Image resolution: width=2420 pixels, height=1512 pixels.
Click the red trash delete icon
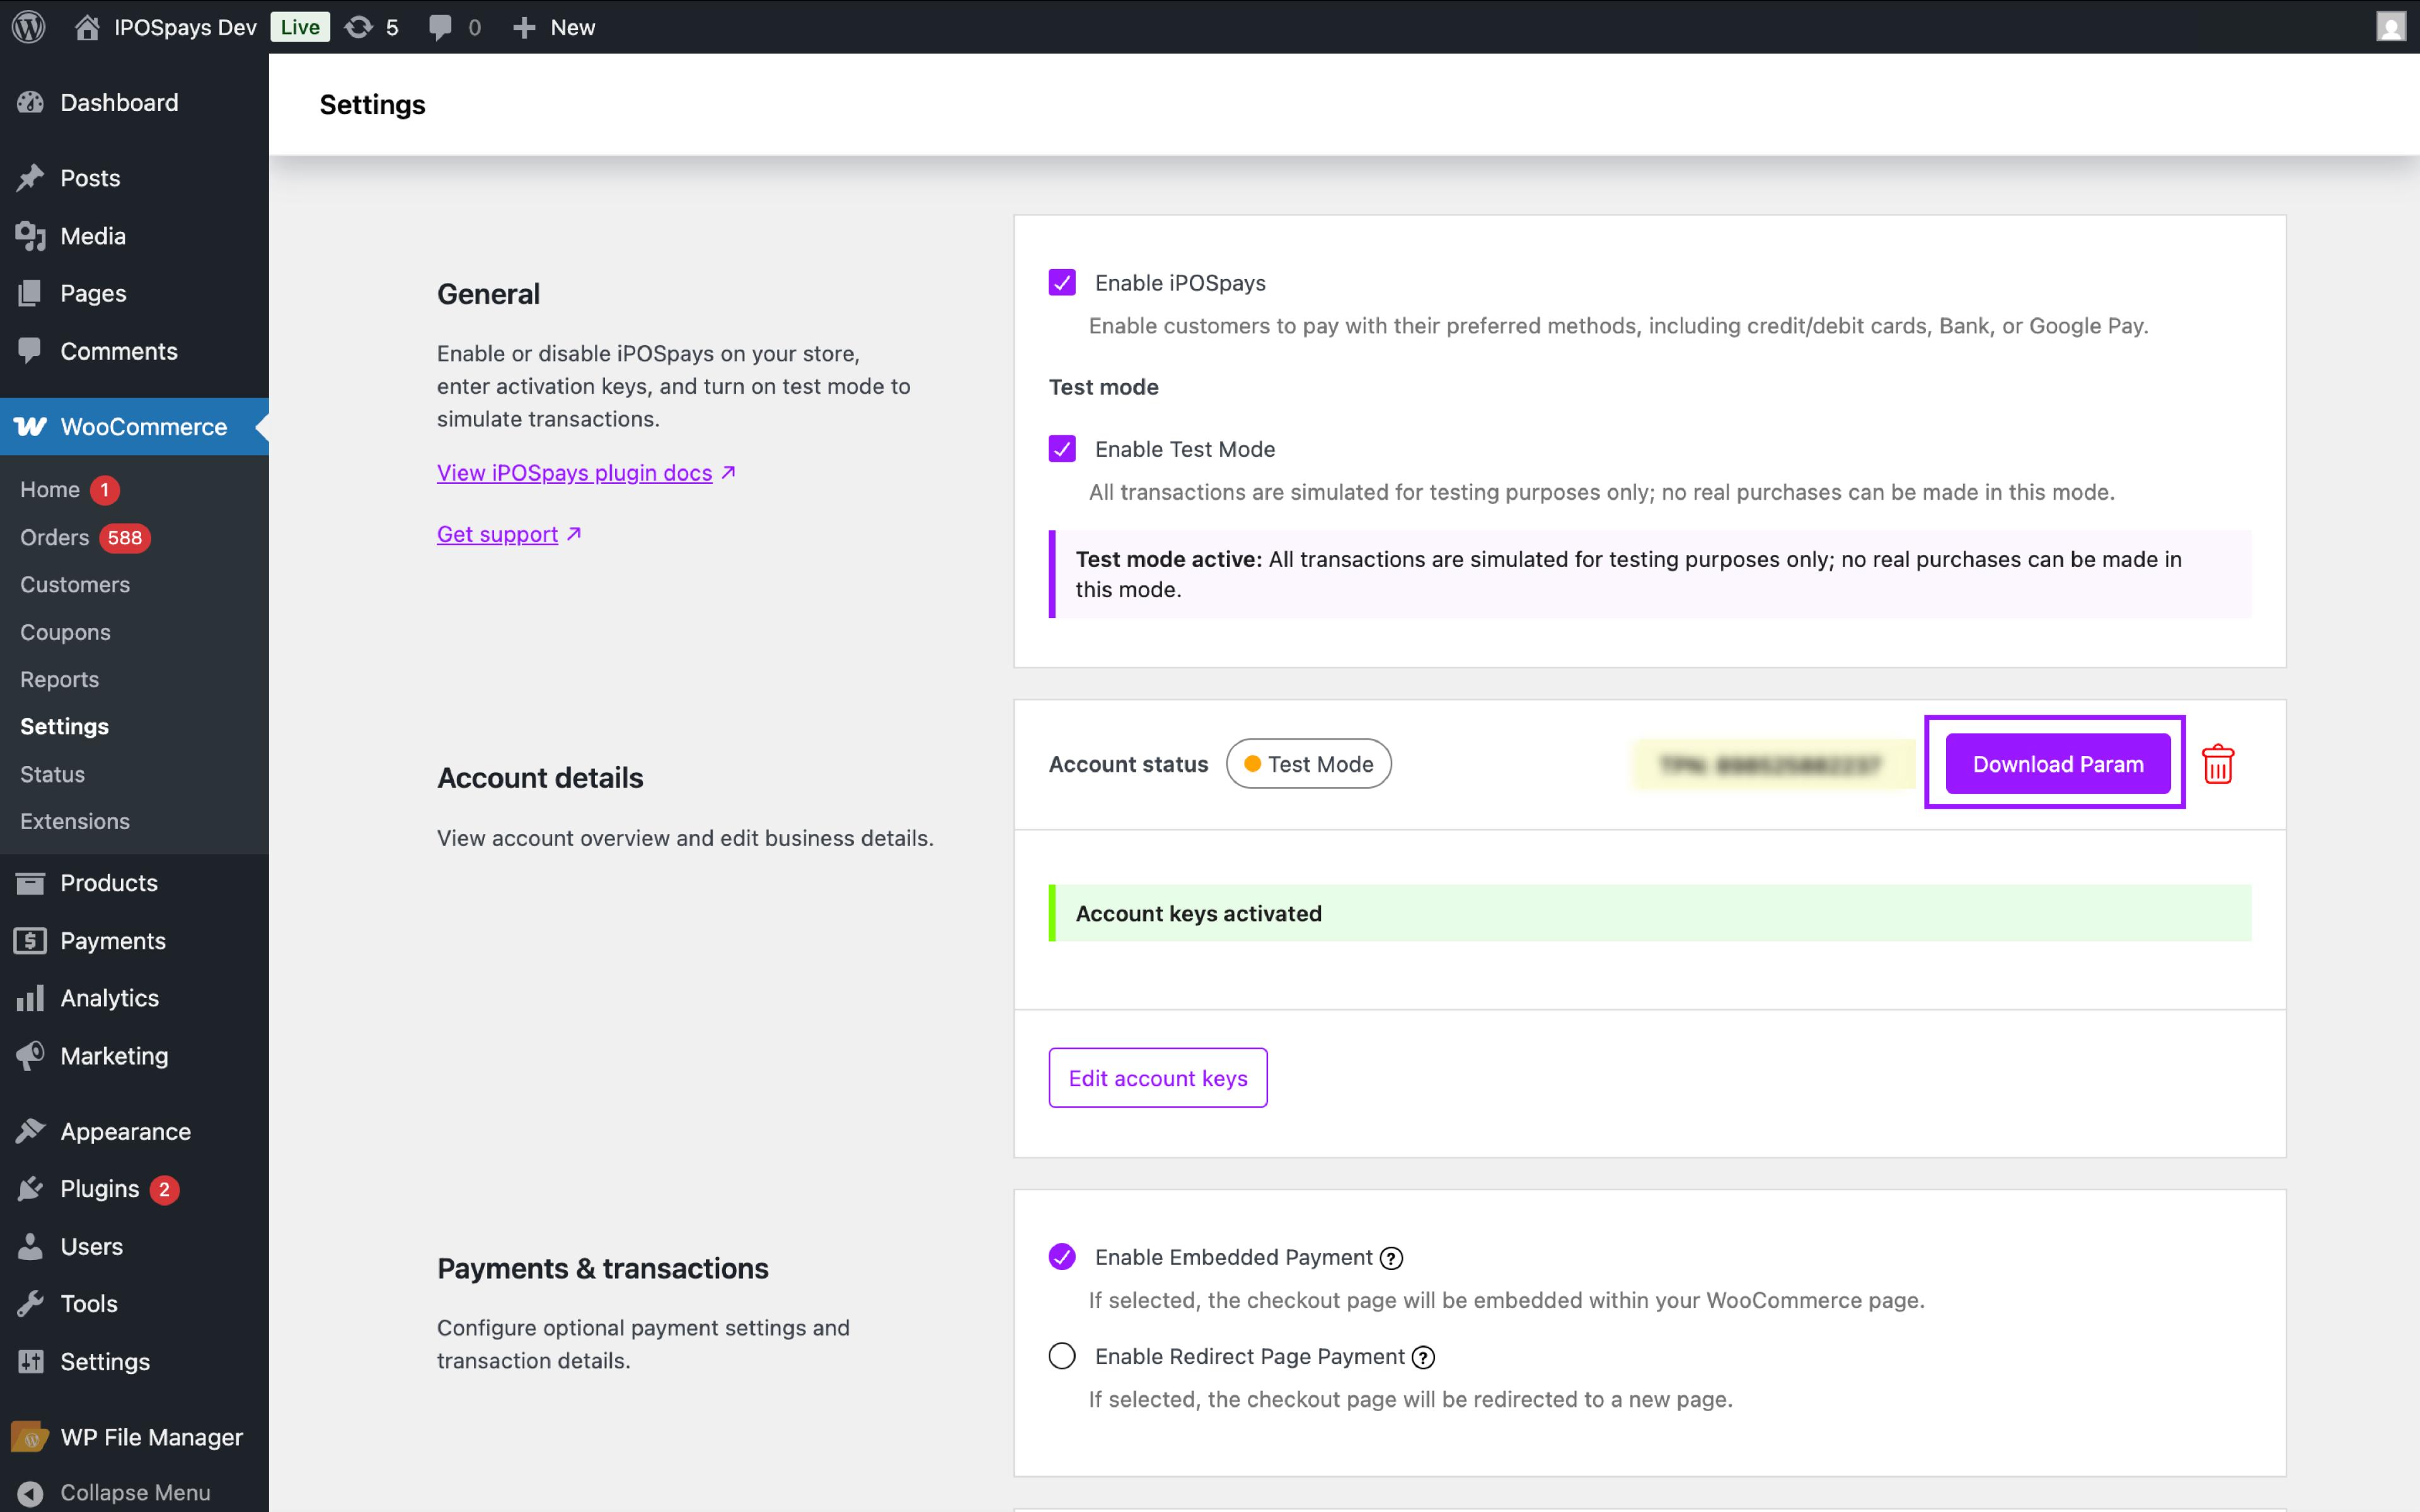pyautogui.click(x=2217, y=764)
